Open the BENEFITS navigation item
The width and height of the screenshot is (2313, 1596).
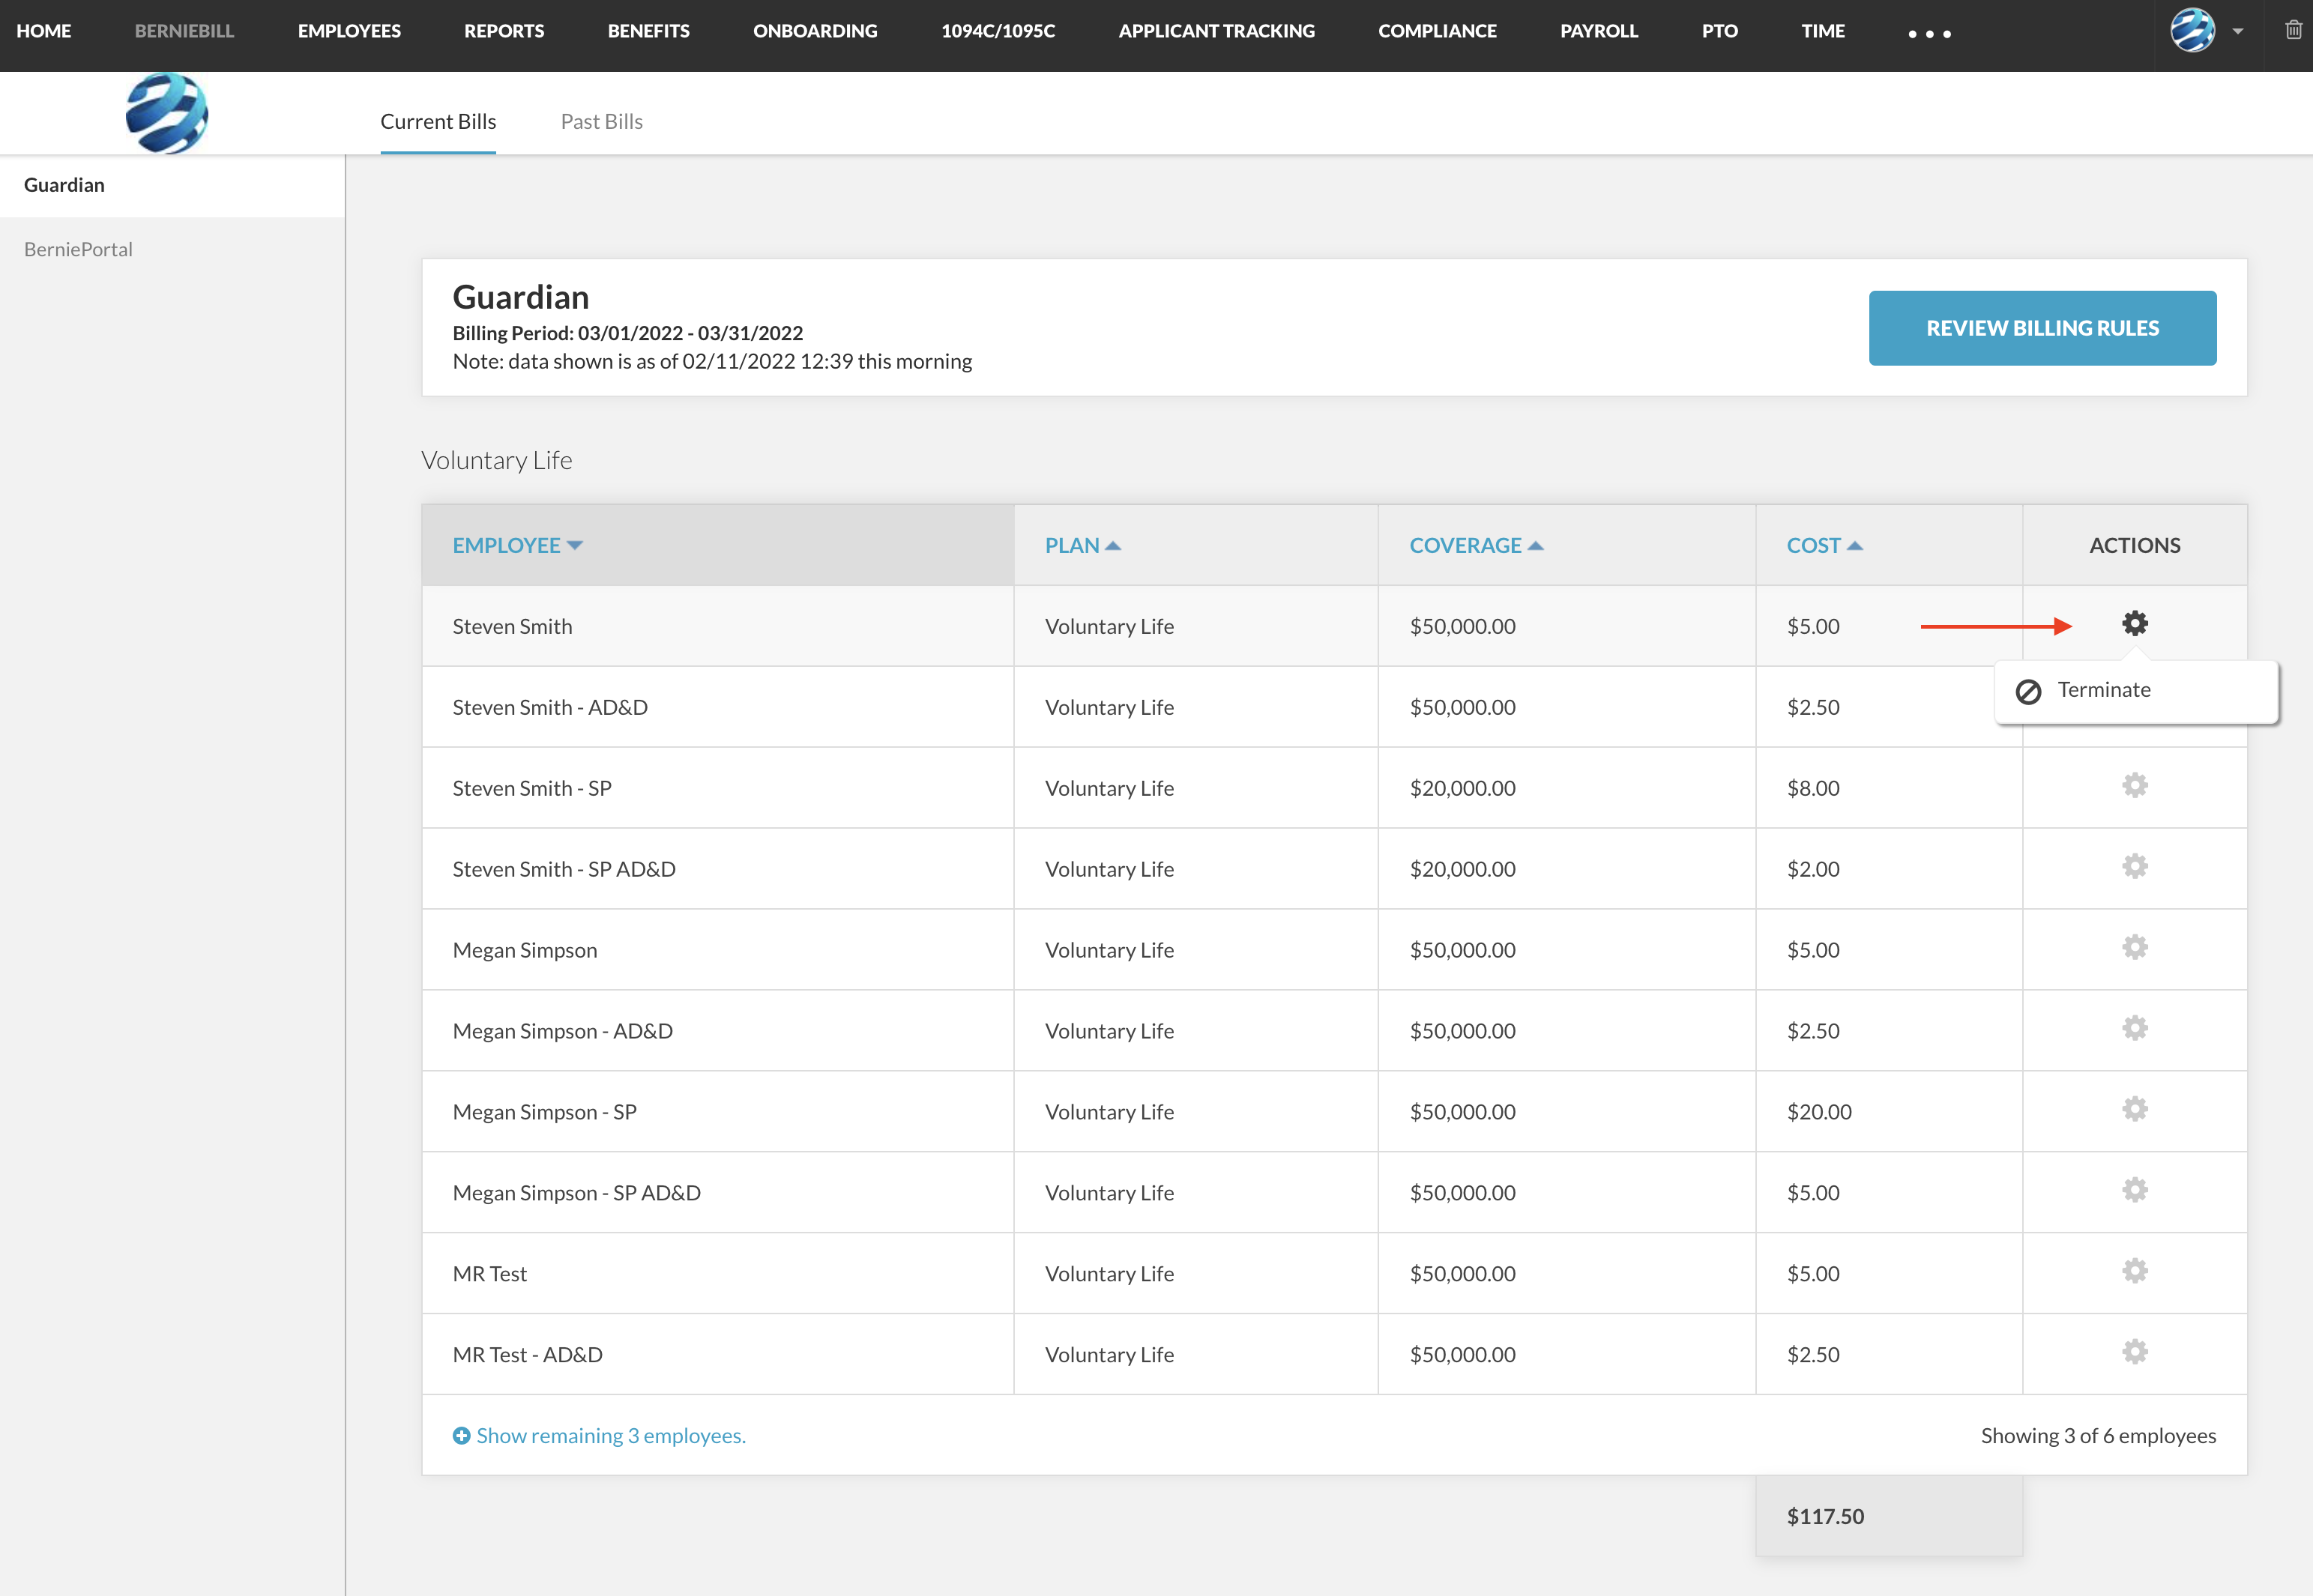(649, 31)
